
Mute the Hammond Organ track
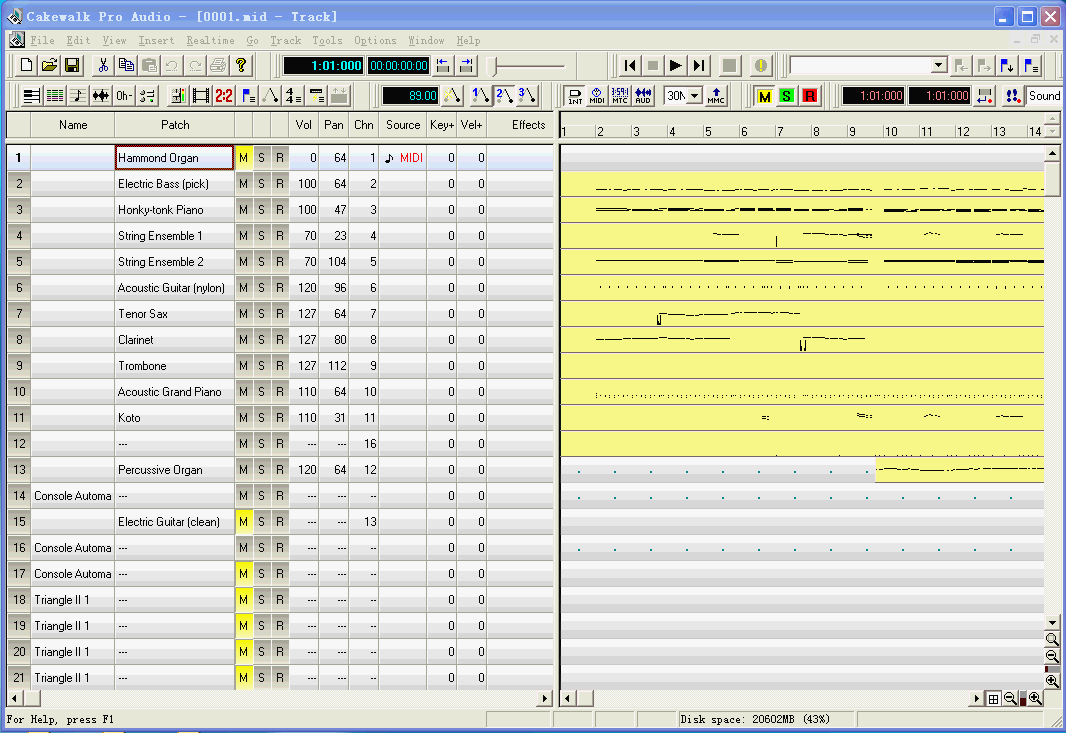point(243,158)
